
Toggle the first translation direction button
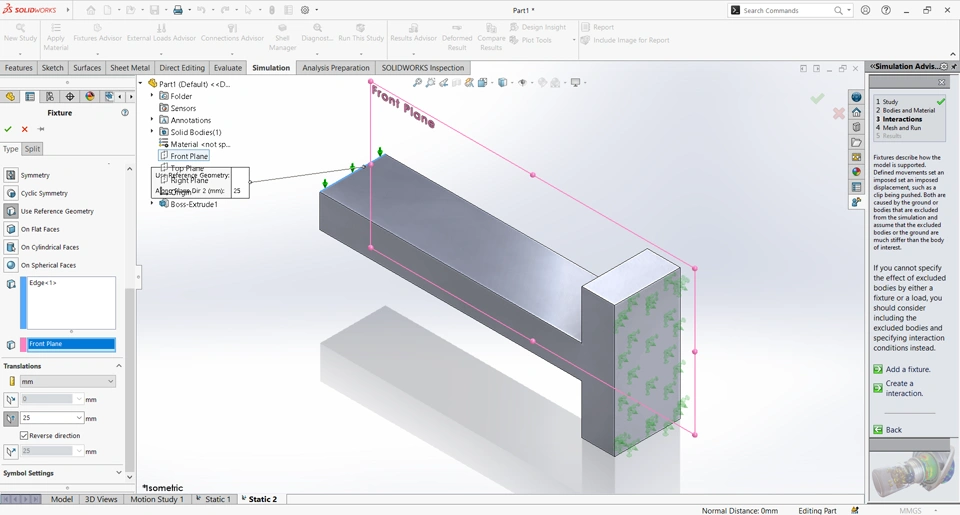click(11, 399)
